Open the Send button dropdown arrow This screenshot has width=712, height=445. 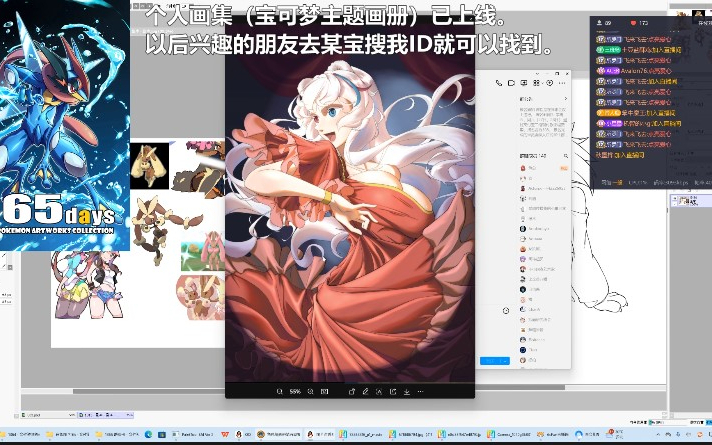tap(505, 361)
